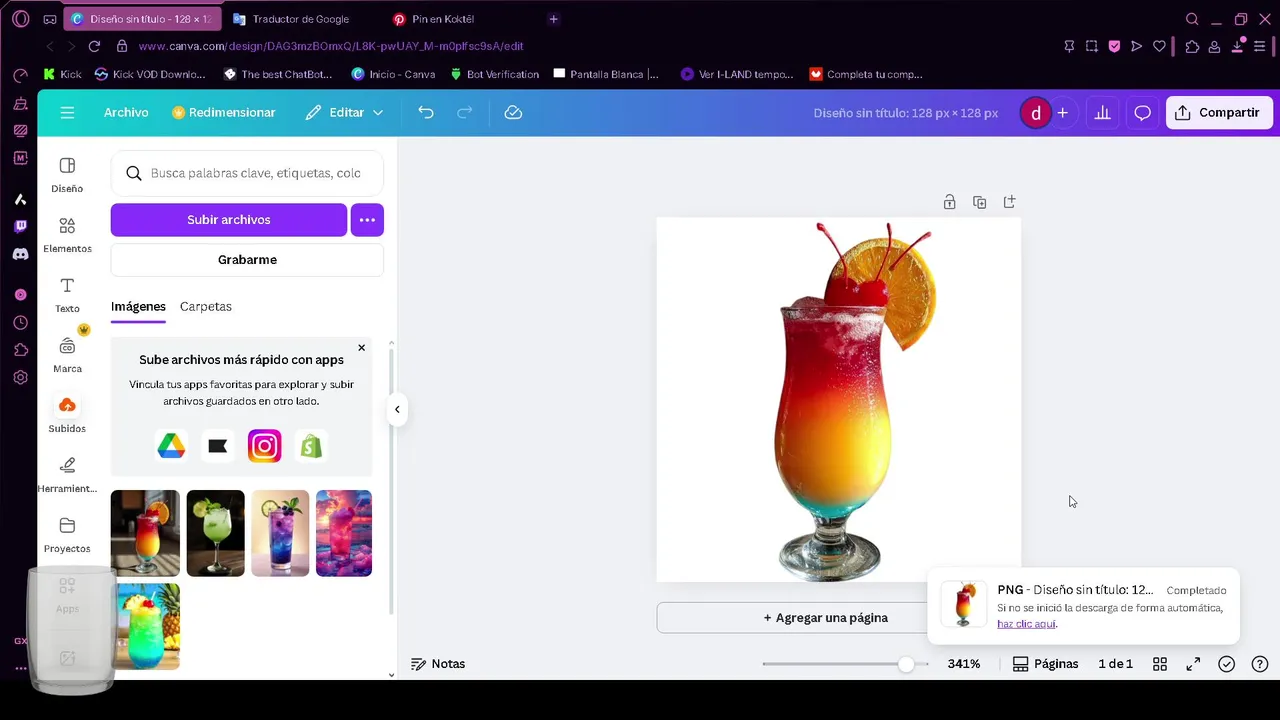This screenshot has height=720, width=1280.
Task: Click the uploads search input field
Action: point(247,173)
